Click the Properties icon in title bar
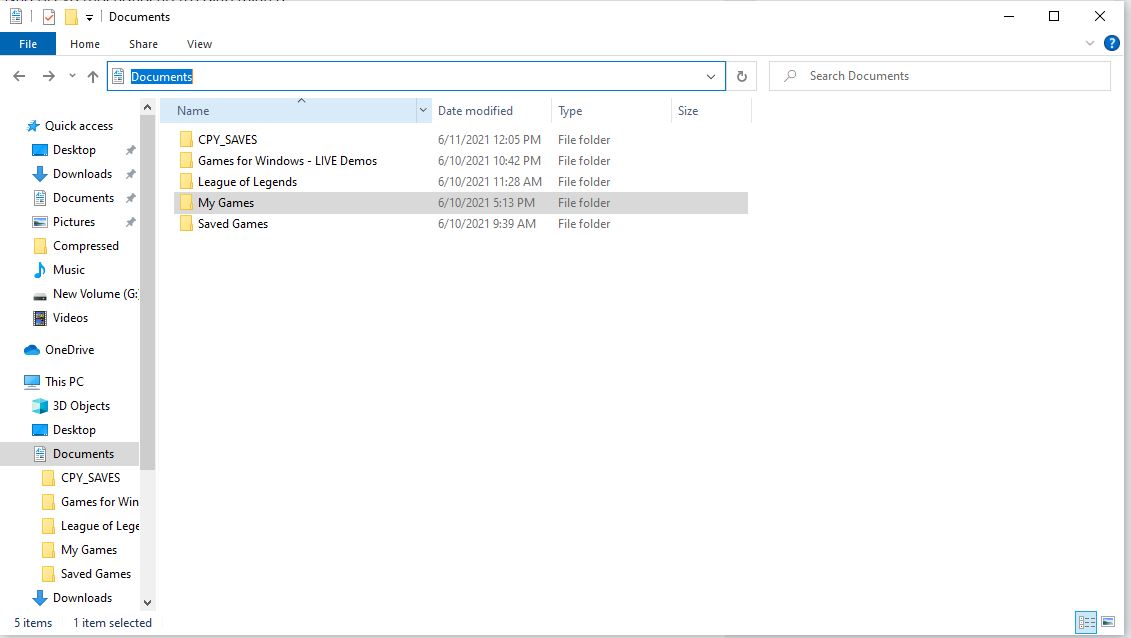Viewport: 1131px width, 638px height. click(48, 17)
